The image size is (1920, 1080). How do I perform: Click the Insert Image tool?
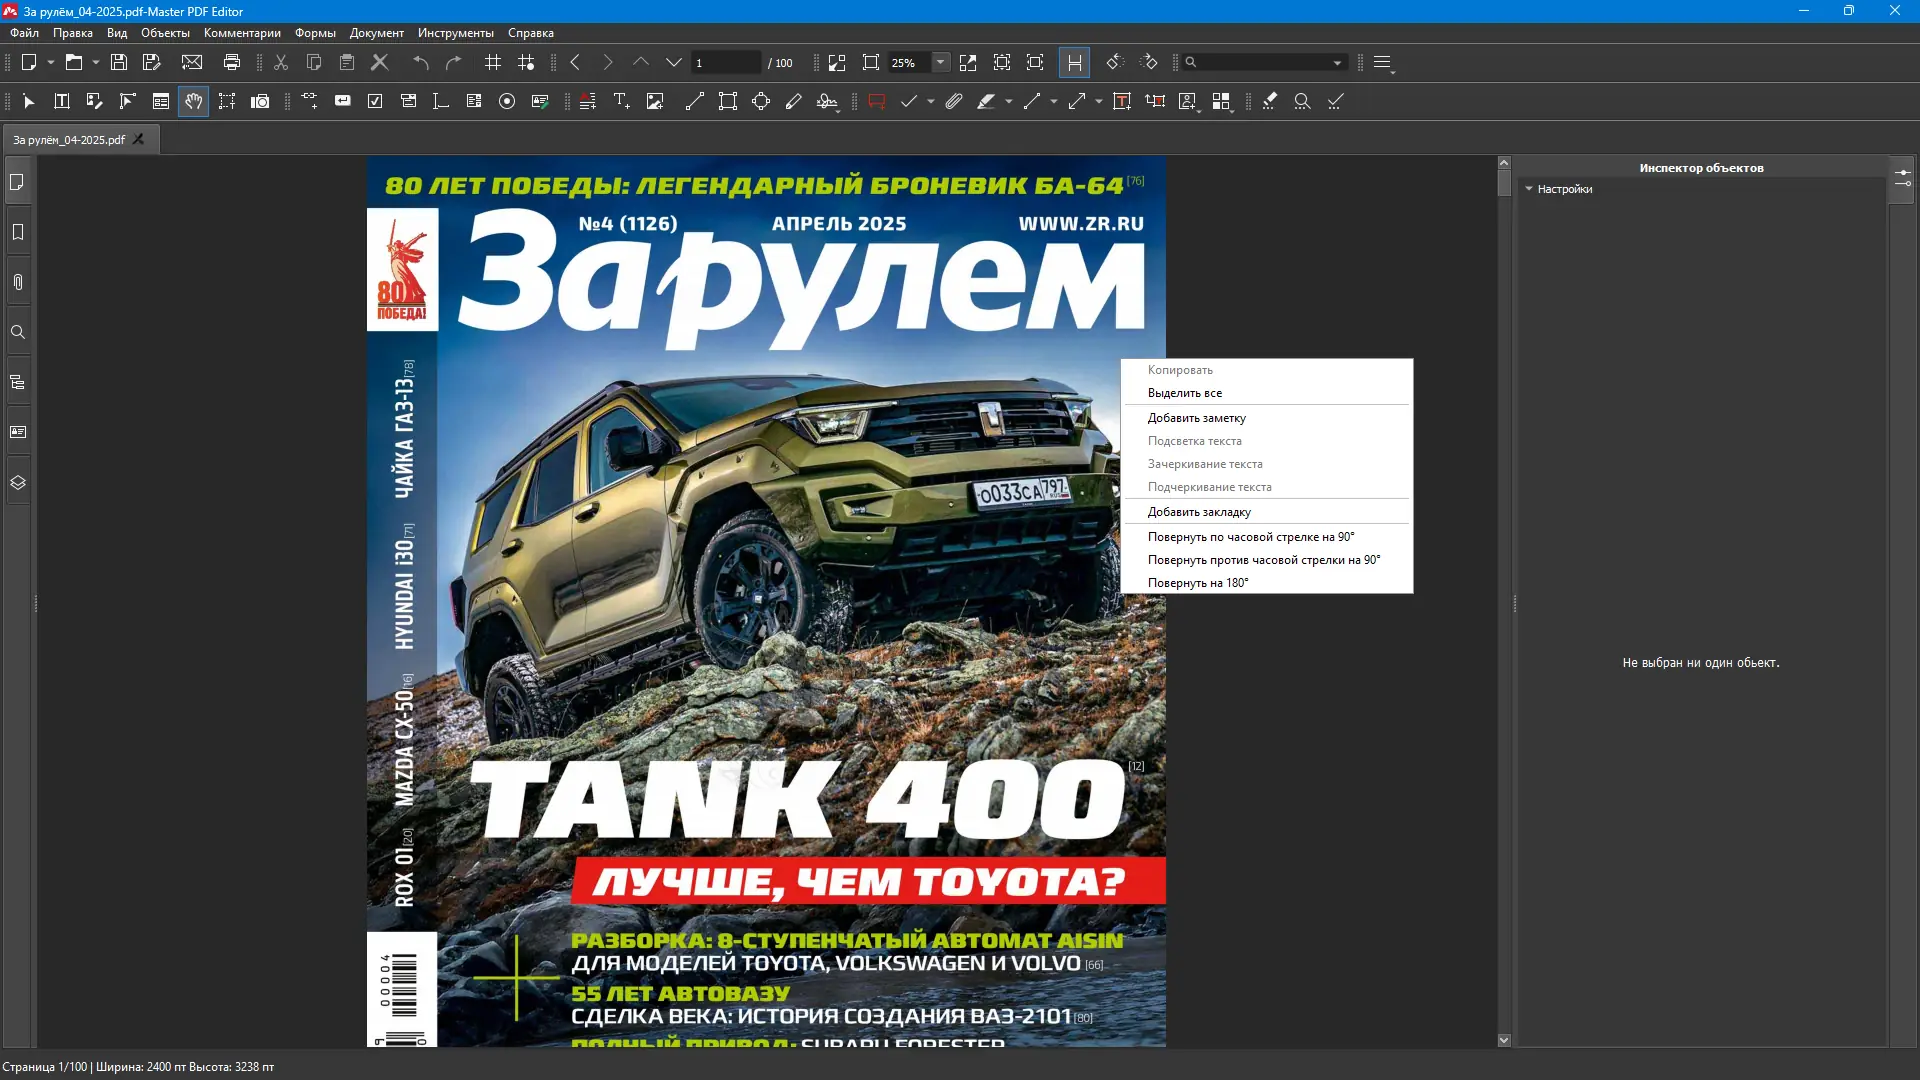(x=655, y=102)
